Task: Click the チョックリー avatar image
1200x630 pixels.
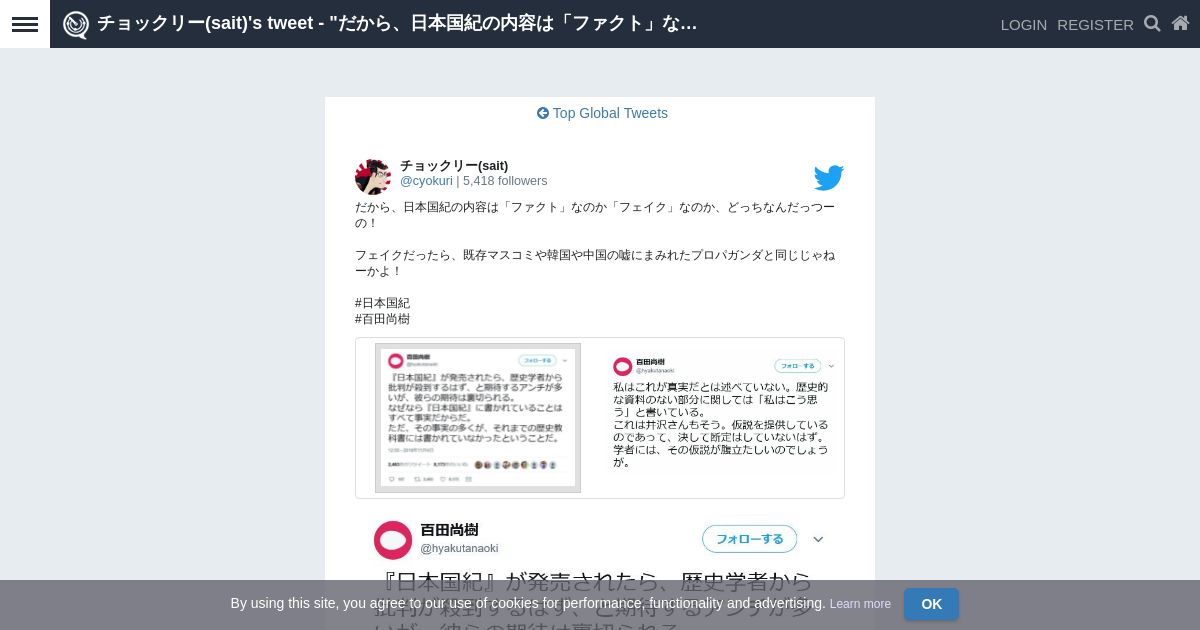Action: pos(373,176)
